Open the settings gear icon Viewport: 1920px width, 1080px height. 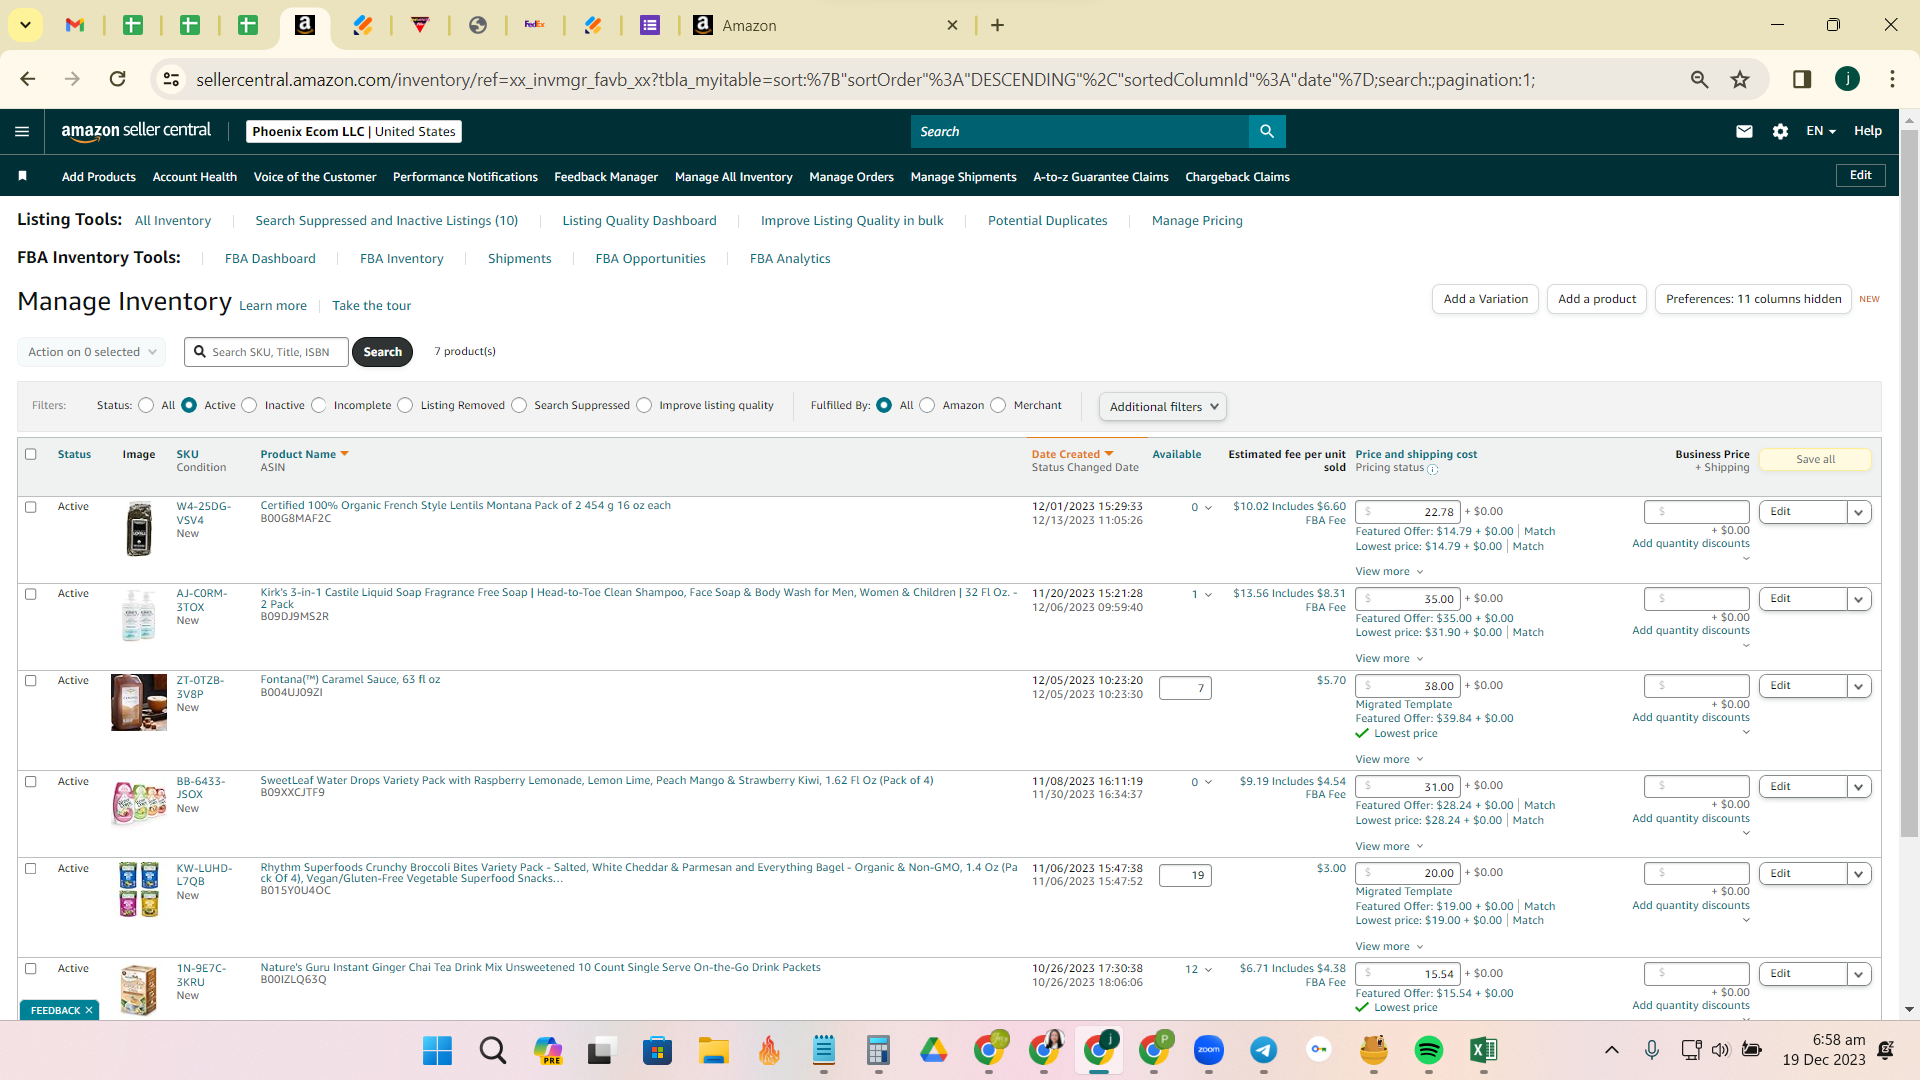pos(1780,131)
